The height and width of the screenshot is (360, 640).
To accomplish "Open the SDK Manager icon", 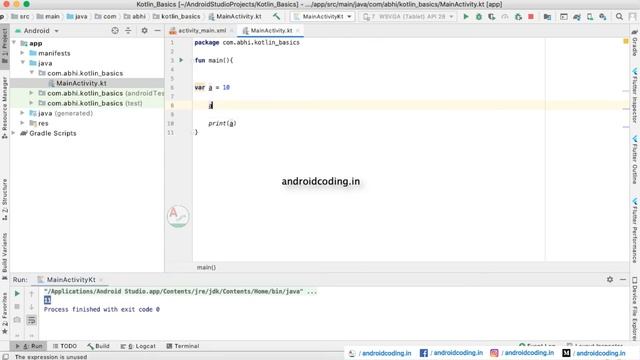I will click(603, 17).
